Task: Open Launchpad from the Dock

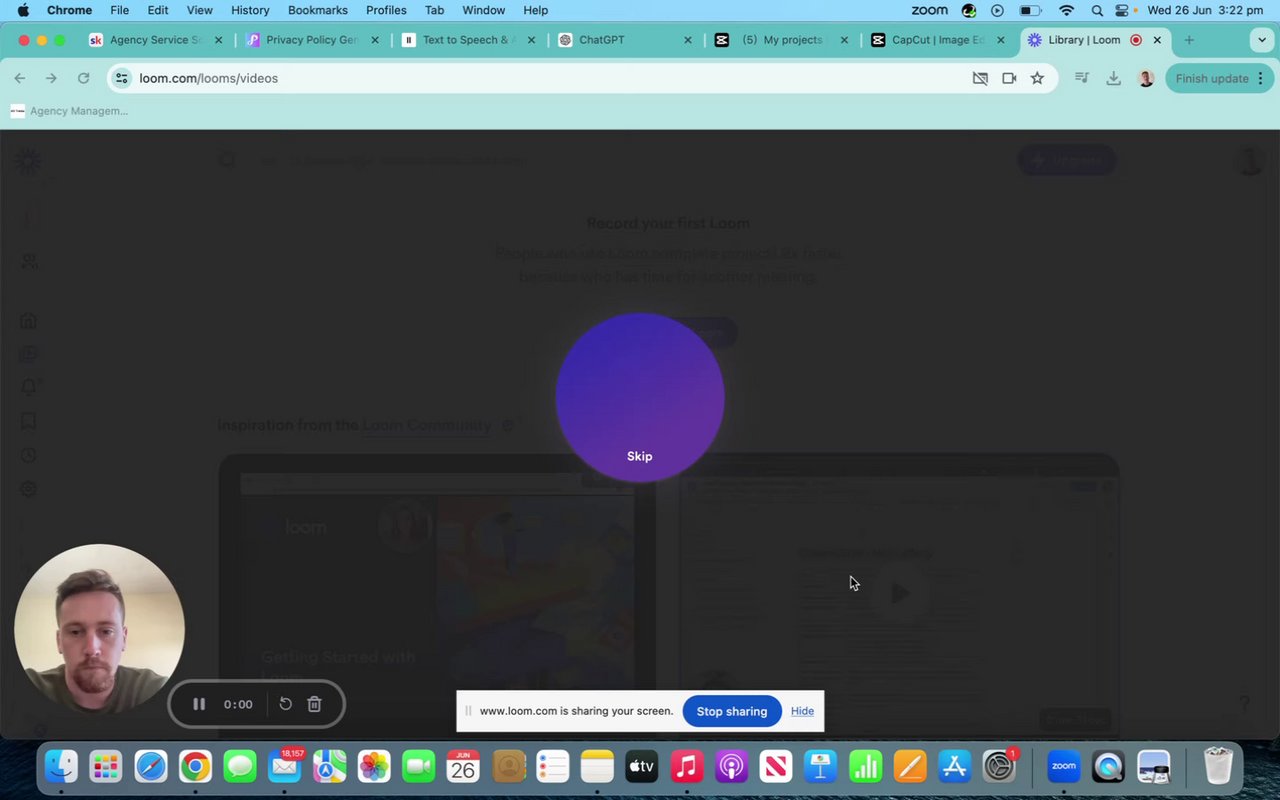Action: click(106, 767)
